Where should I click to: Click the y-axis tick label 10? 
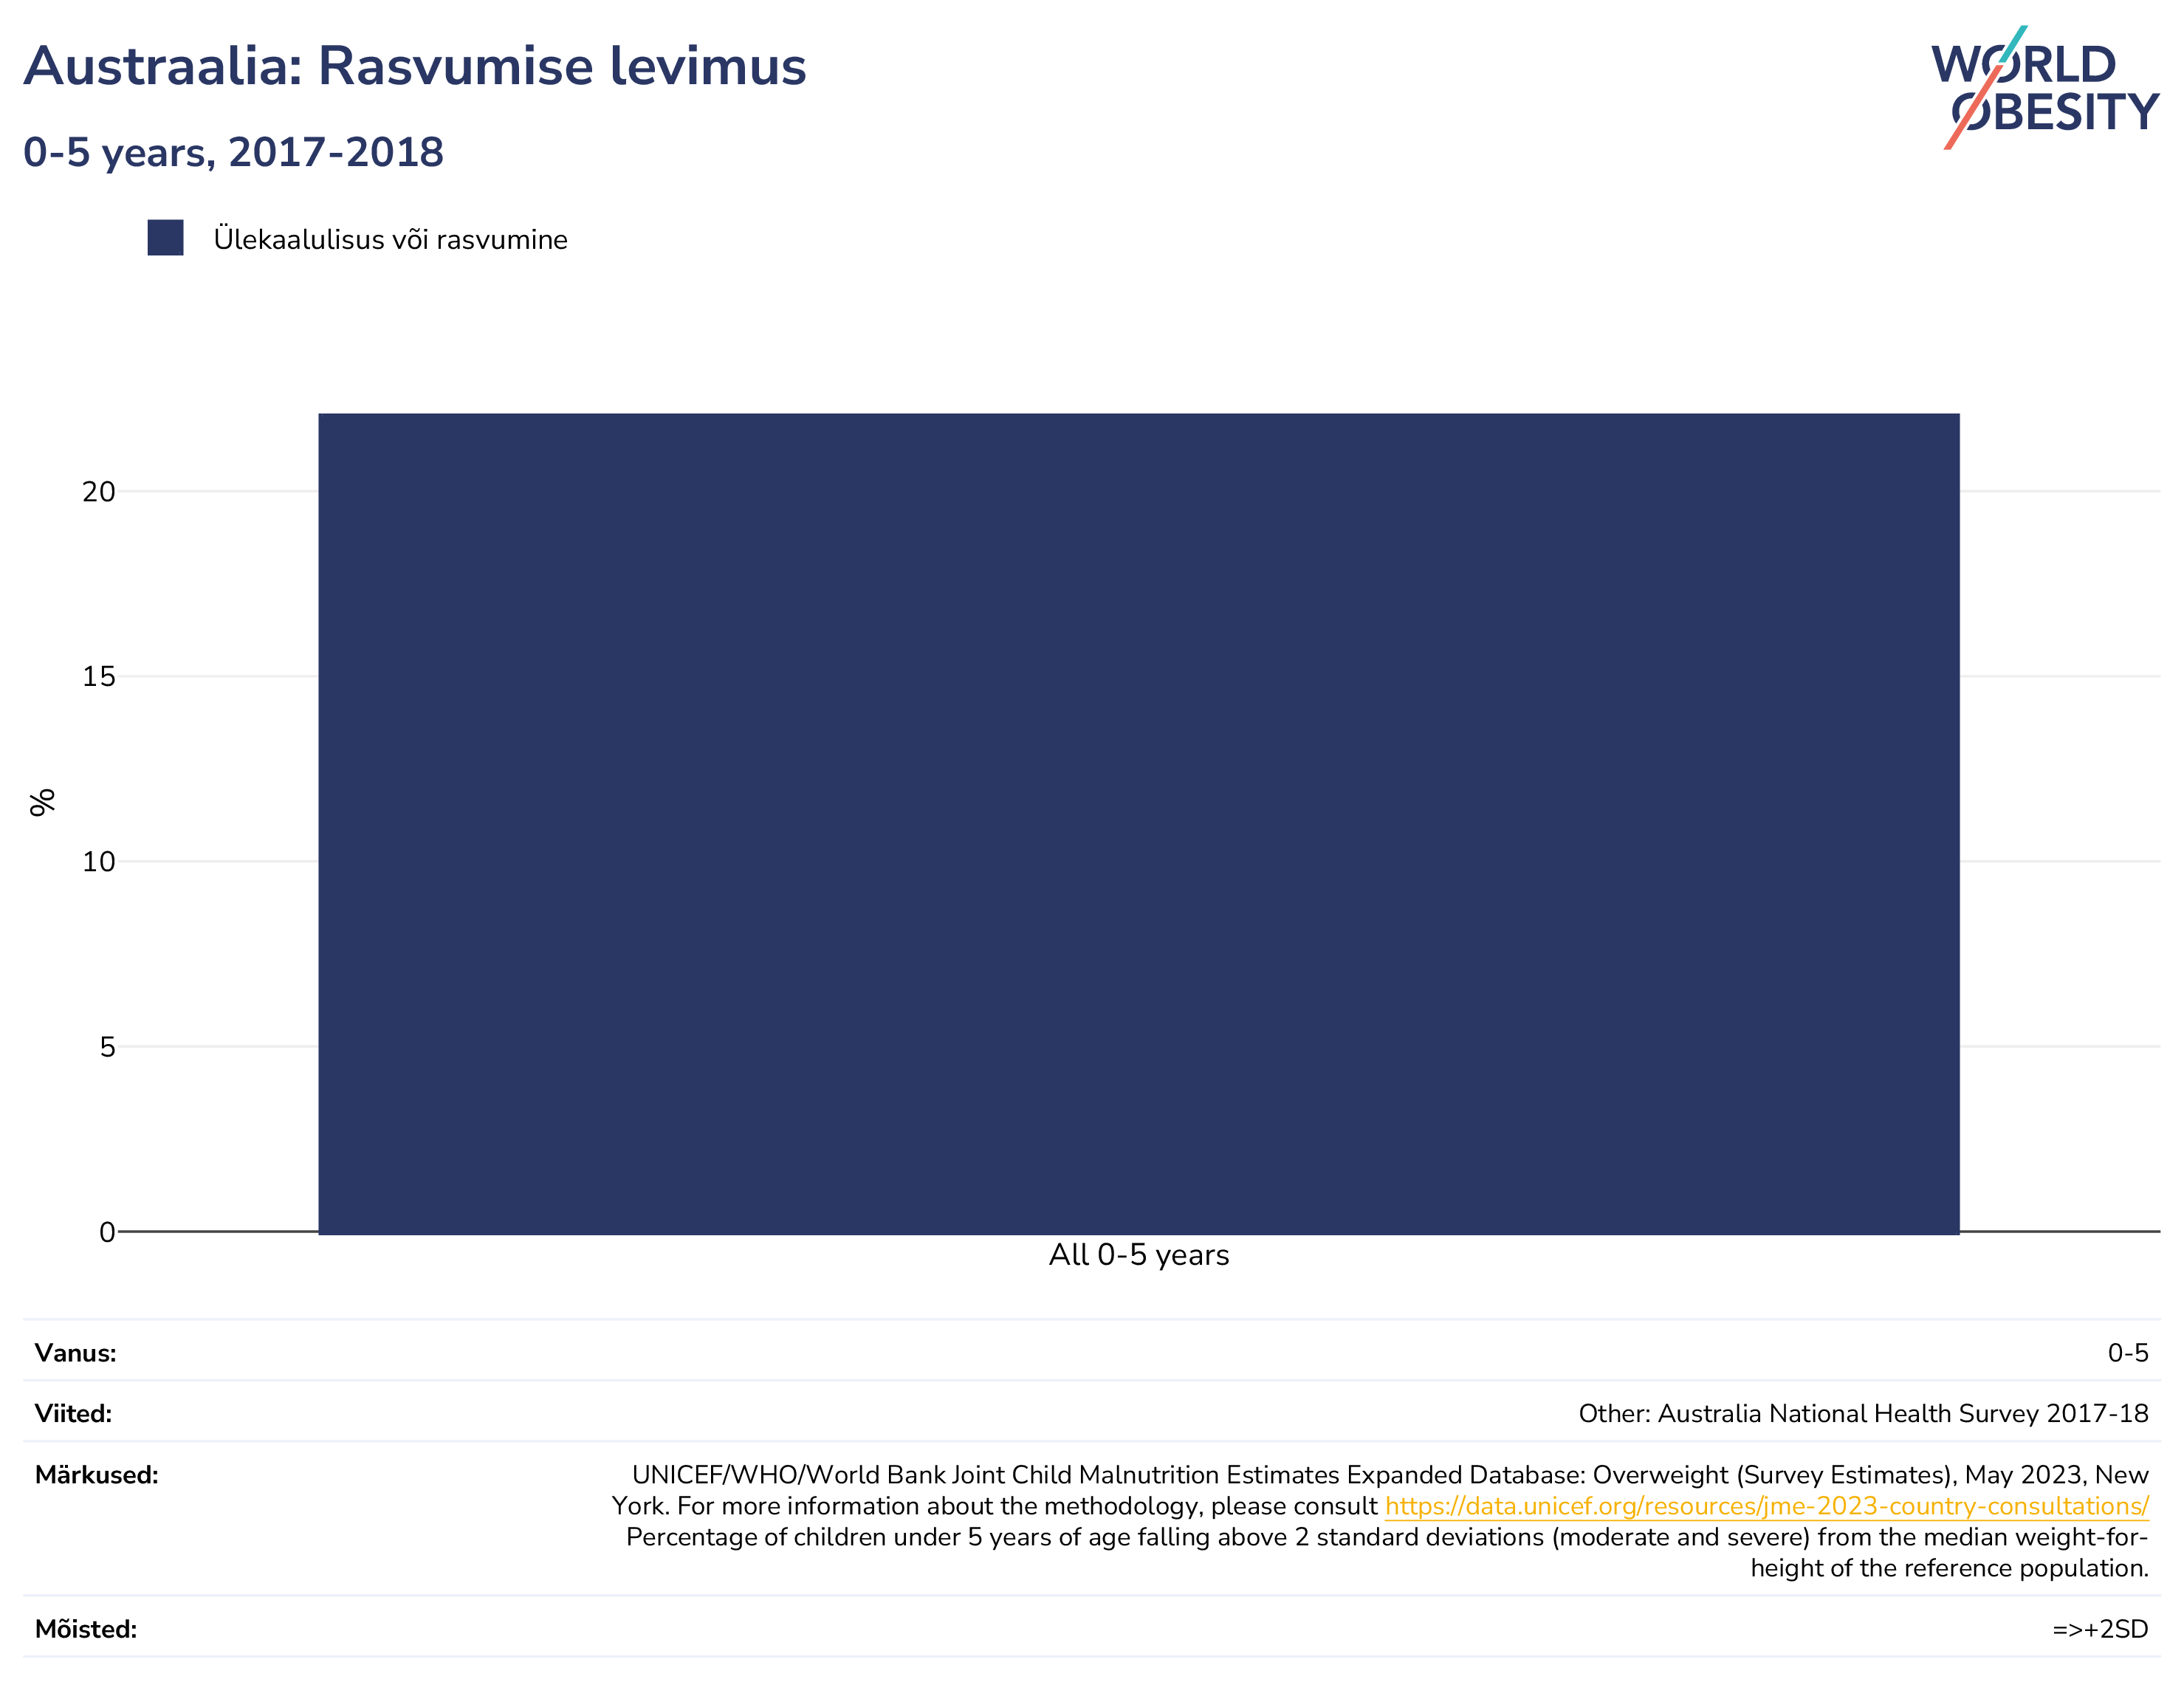(x=99, y=862)
